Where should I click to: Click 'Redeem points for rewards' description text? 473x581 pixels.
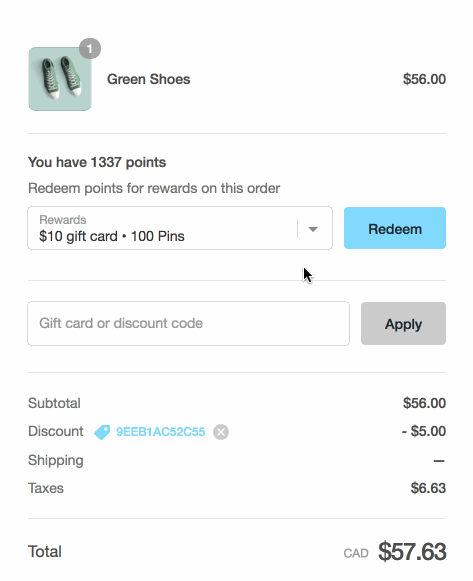pyautogui.click(x=154, y=188)
